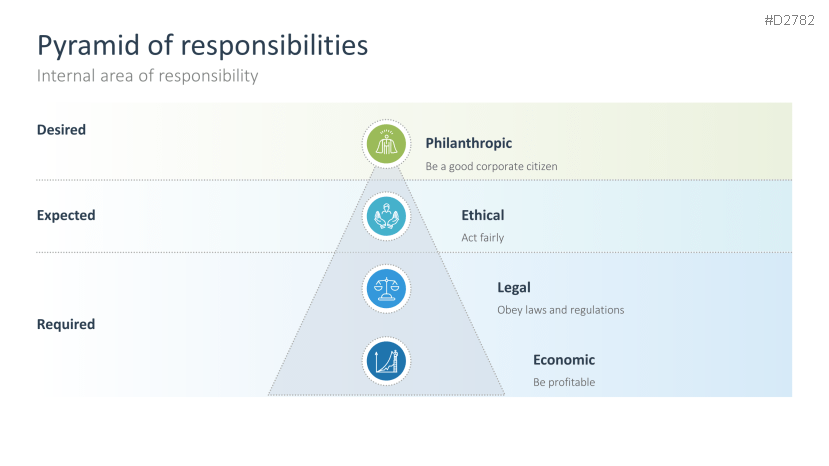Click the slide ID '#D2782'
This screenshot has width=829, height=466.
[x=790, y=19]
